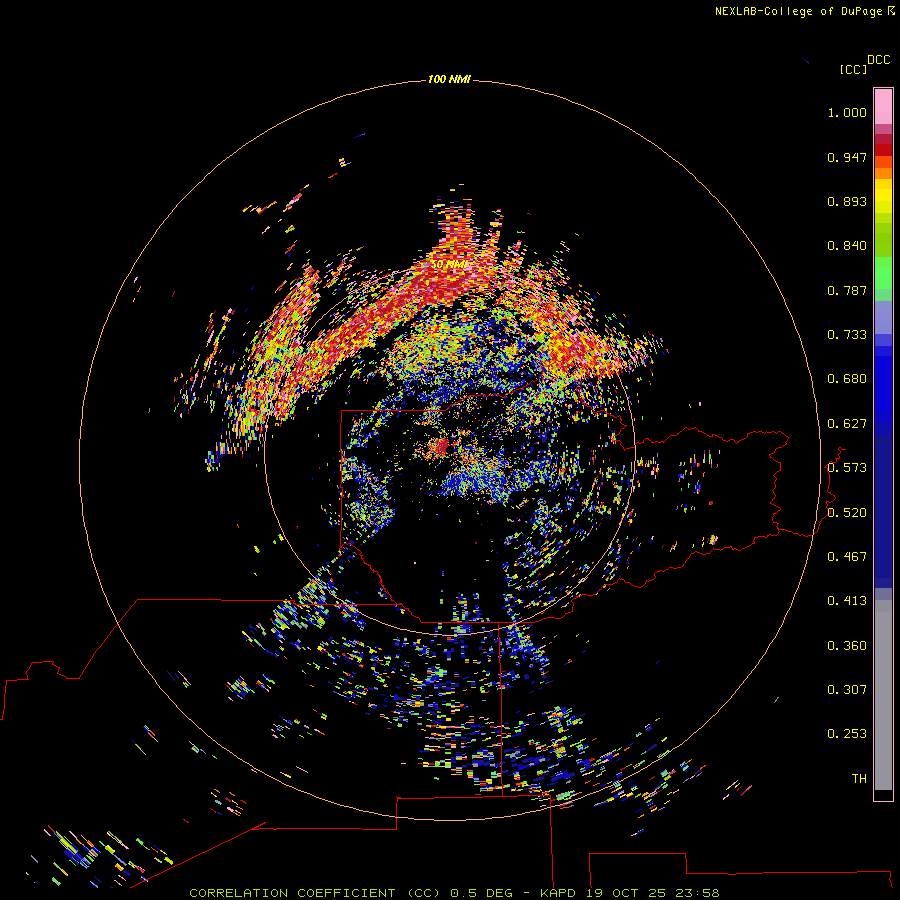Click the 0.893 legend value
The width and height of the screenshot is (900, 900).
point(847,201)
